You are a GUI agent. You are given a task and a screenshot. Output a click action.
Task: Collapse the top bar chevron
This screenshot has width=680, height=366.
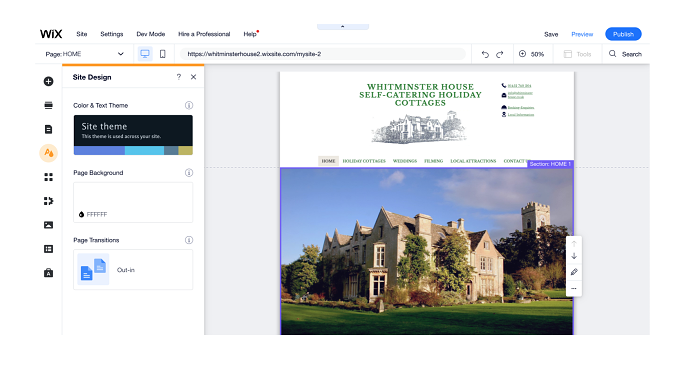343,26
